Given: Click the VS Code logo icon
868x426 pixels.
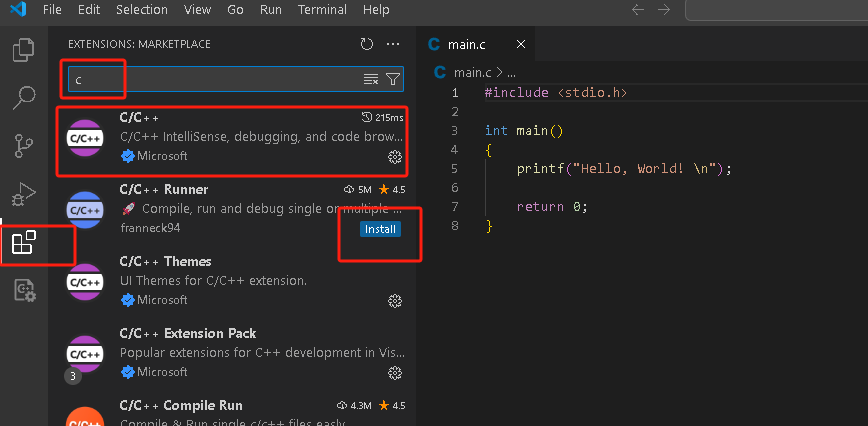Looking at the screenshot, I should coord(18,9).
